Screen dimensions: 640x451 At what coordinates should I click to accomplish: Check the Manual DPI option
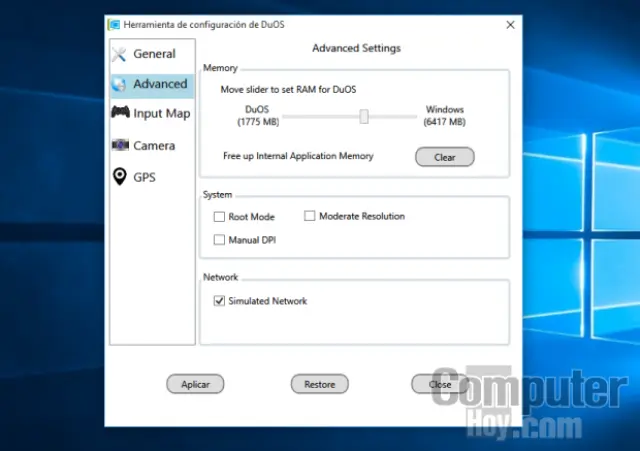pyautogui.click(x=219, y=240)
